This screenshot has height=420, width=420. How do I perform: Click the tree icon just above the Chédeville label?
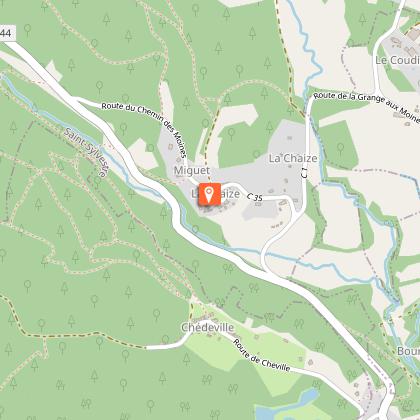(x=219, y=303)
